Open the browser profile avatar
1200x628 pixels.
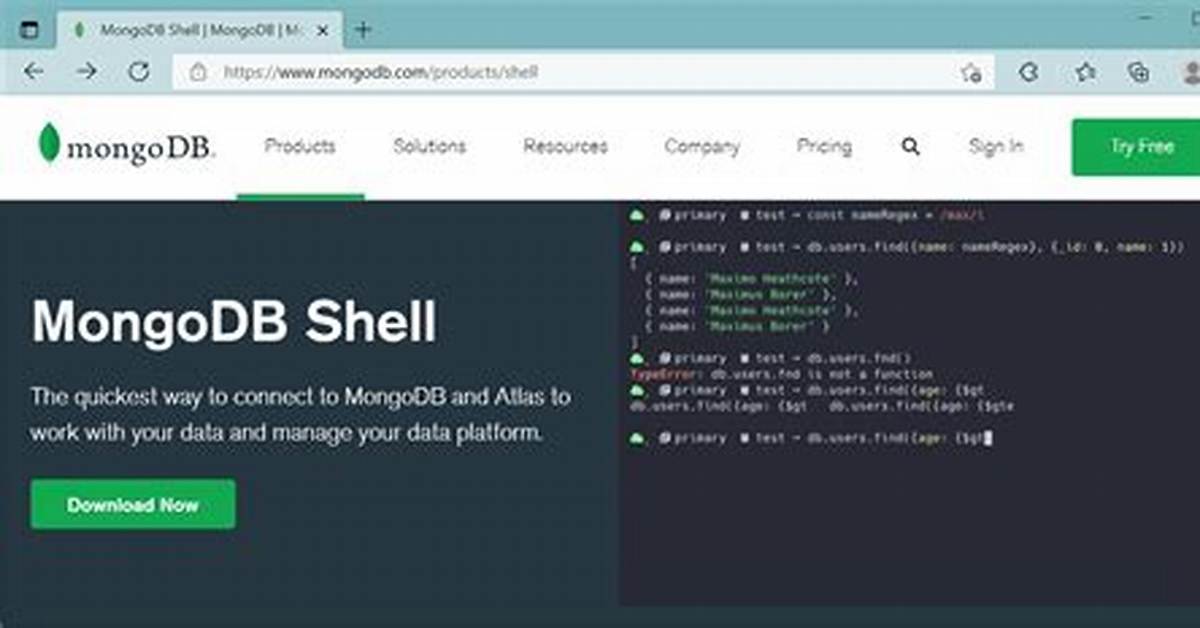pyautogui.click(x=1191, y=72)
